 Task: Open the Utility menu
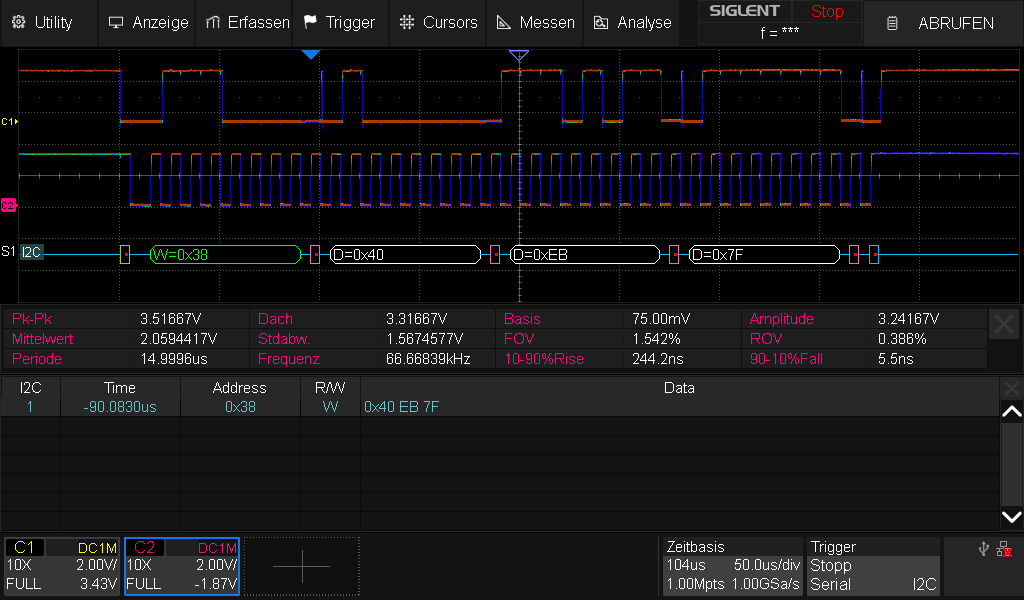(42, 22)
